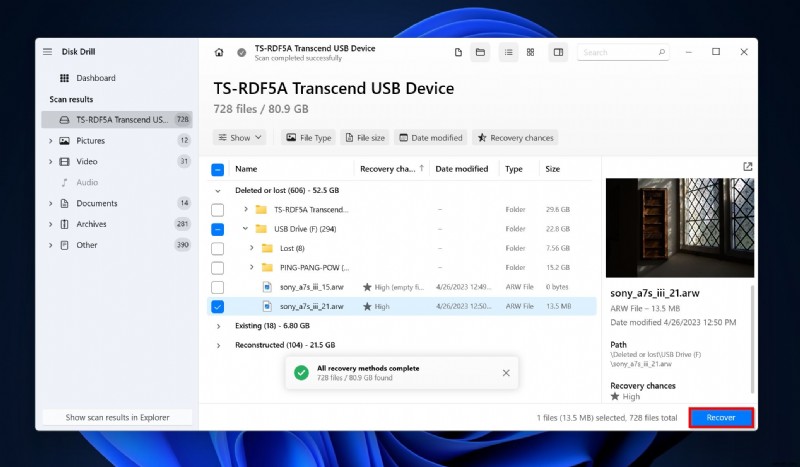Toggle USB Drive (F) folder checkbox

click(217, 229)
